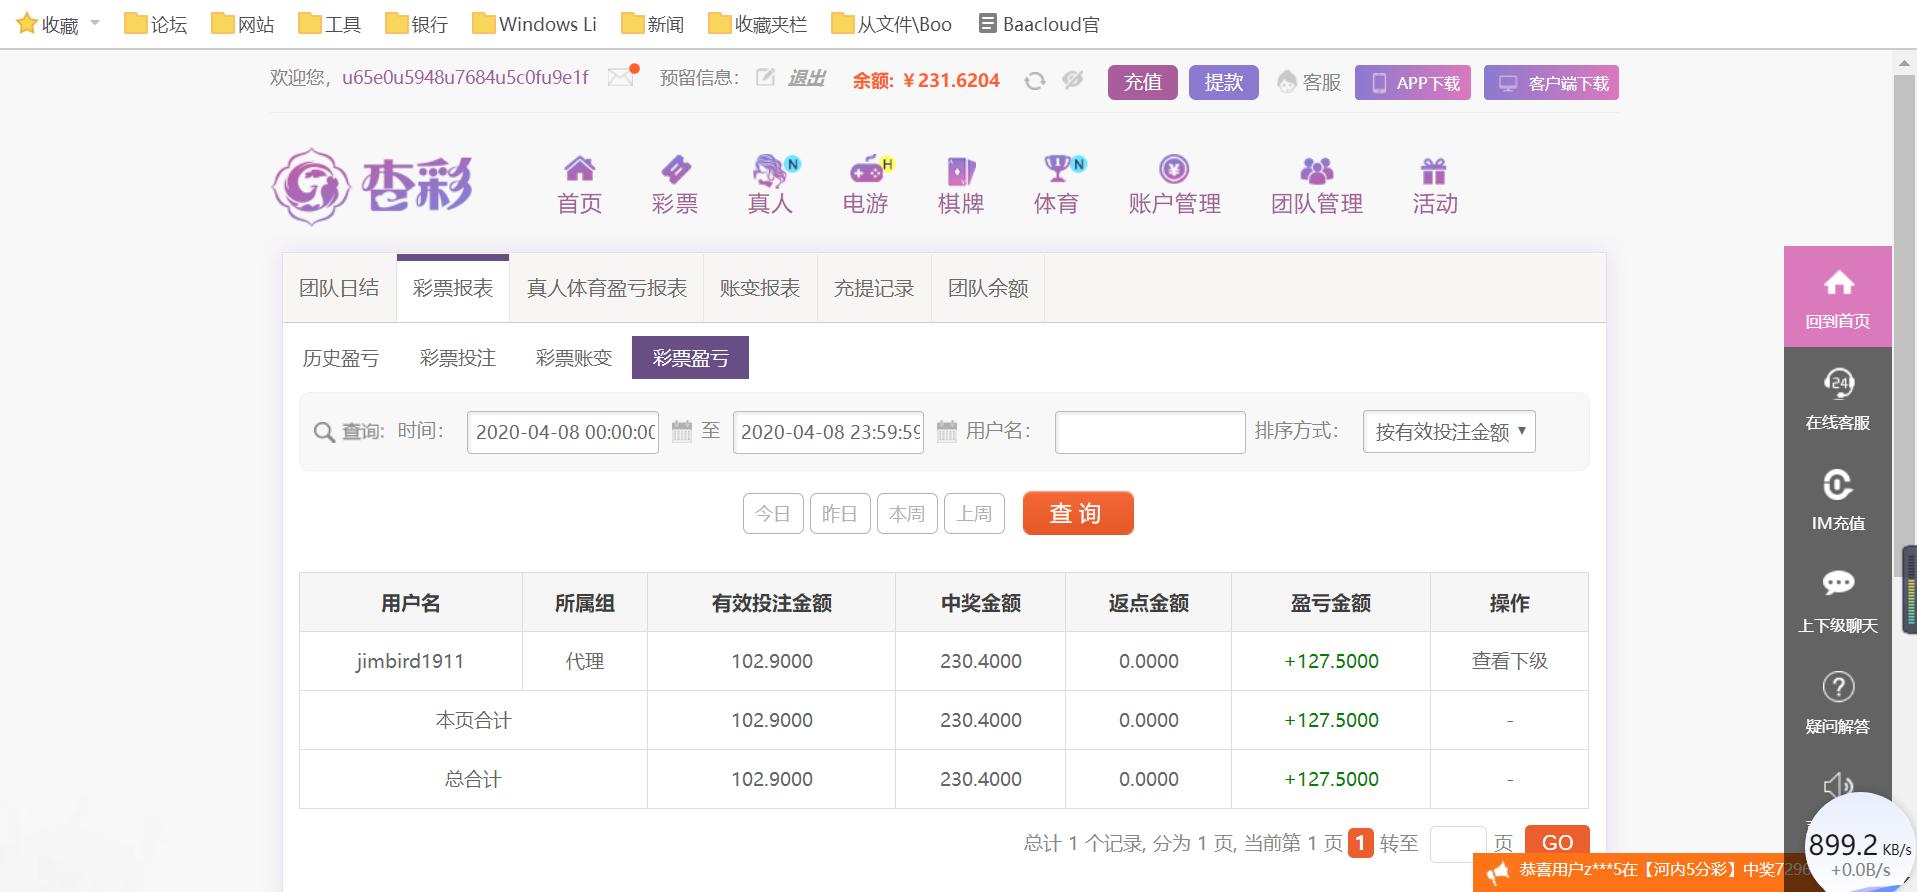The width and height of the screenshot is (1917, 892).
Task: Select the 昨日 quick date button
Action: [x=840, y=513]
